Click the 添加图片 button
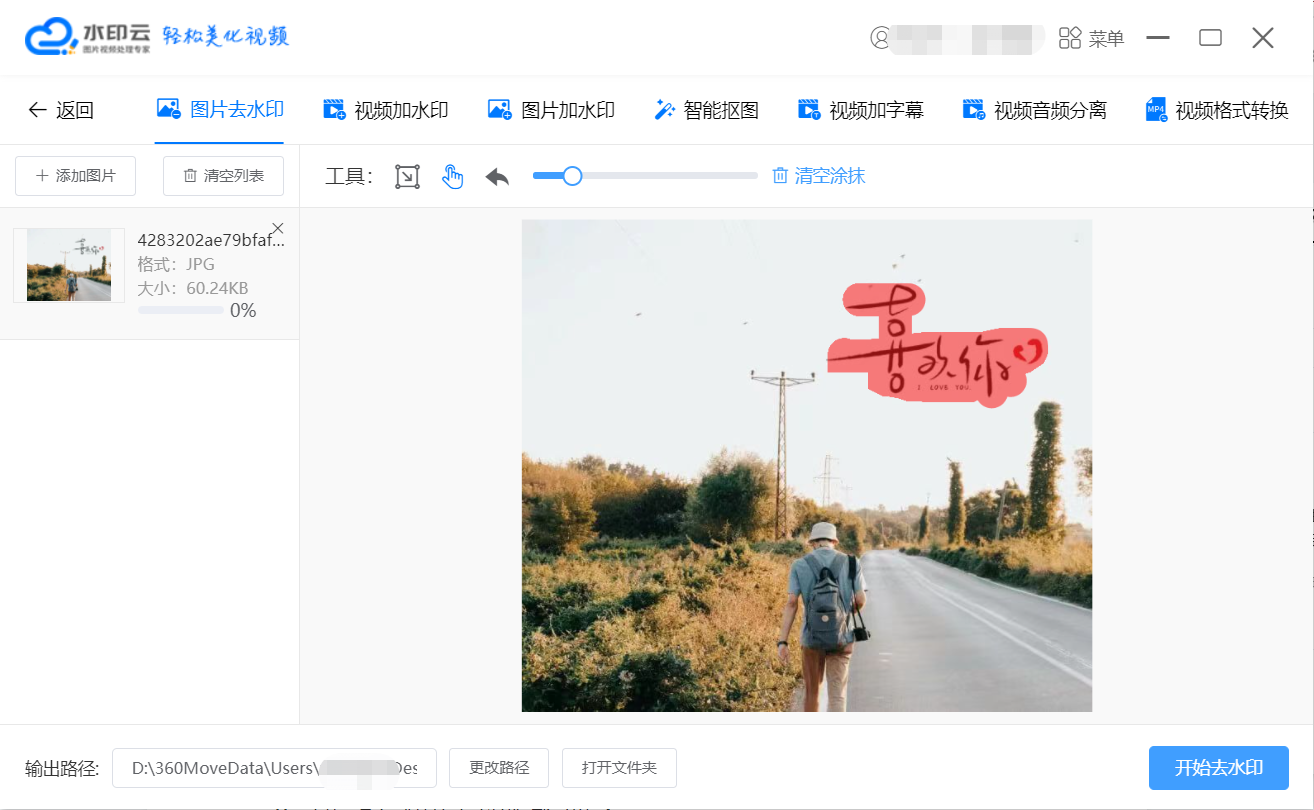Image resolution: width=1314 pixels, height=810 pixels. coord(76,176)
